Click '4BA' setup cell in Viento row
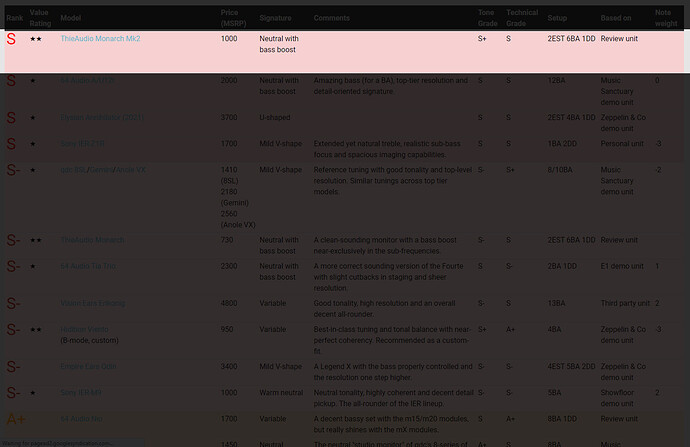The width and height of the screenshot is (690, 447). point(554,330)
